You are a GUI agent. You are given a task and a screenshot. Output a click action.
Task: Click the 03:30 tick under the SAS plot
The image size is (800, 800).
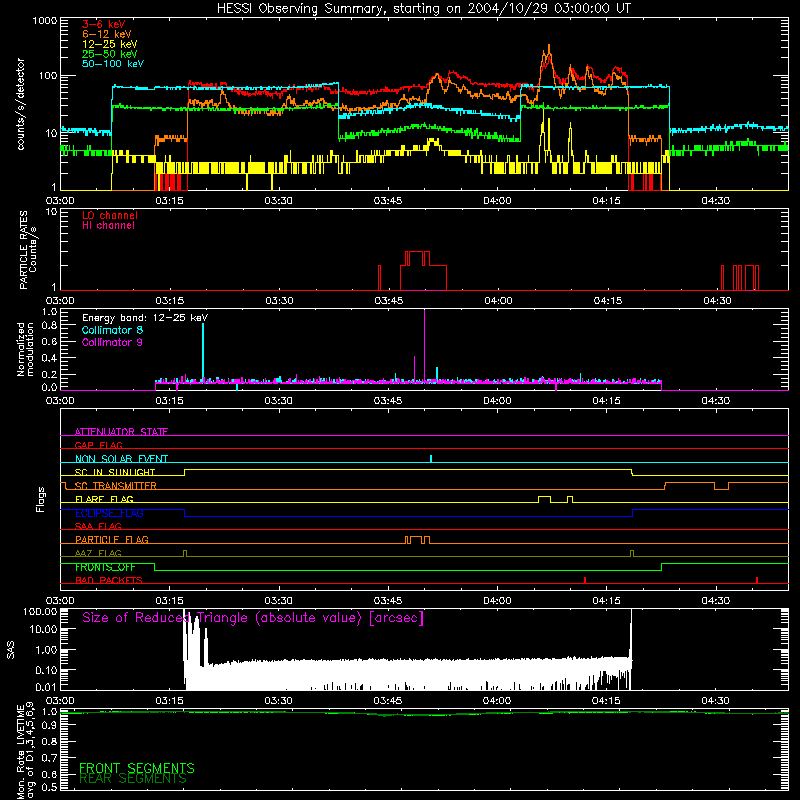pyautogui.click(x=279, y=701)
